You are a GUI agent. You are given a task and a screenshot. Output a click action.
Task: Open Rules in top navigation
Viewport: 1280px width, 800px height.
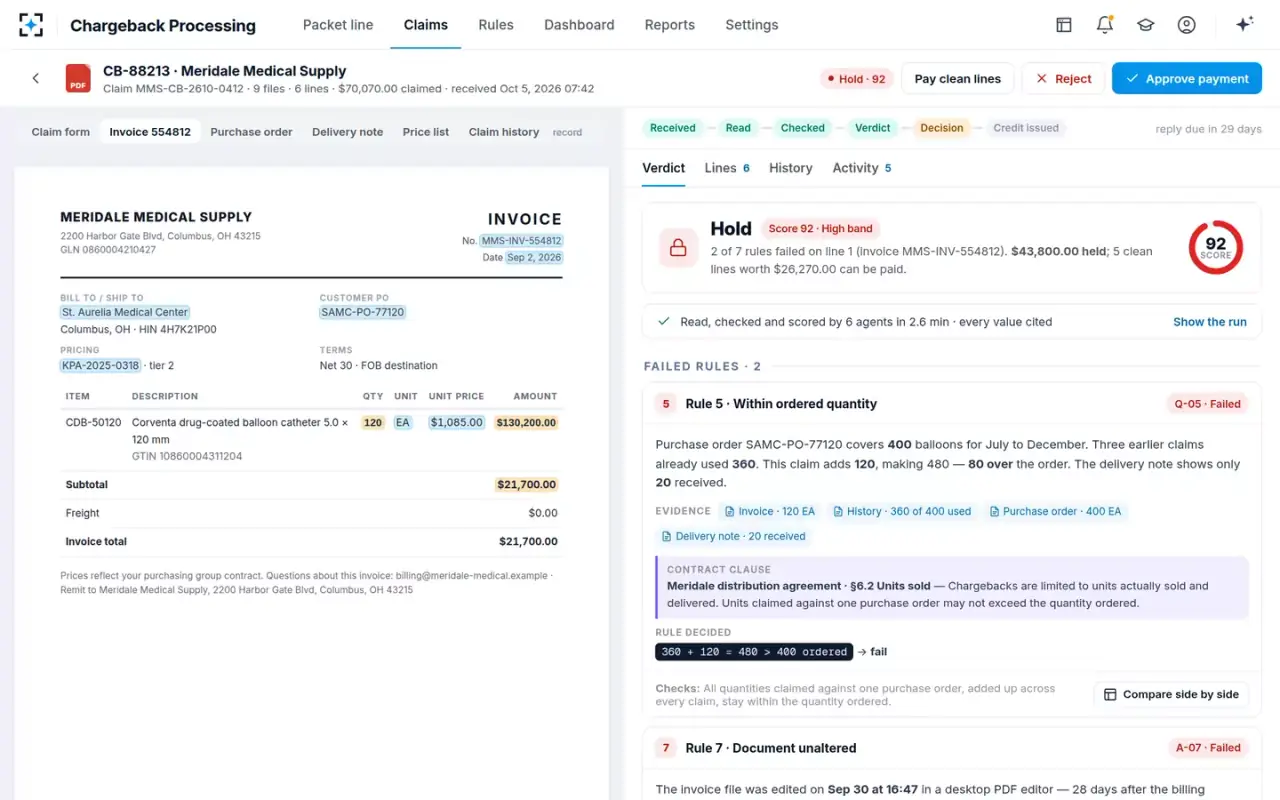coord(496,25)
